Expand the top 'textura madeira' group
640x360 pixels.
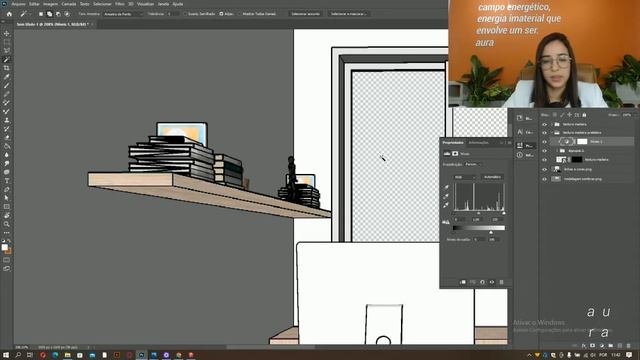click(552, 124)
